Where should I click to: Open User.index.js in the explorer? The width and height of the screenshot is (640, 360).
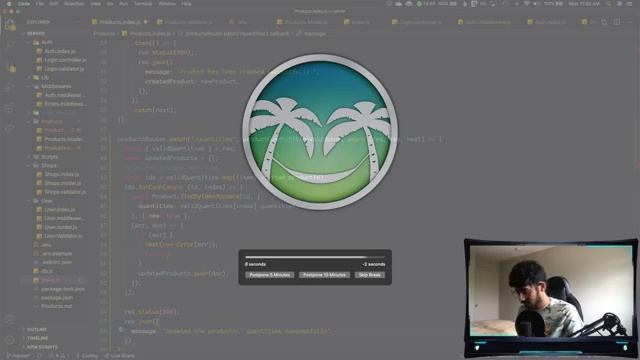60,209
